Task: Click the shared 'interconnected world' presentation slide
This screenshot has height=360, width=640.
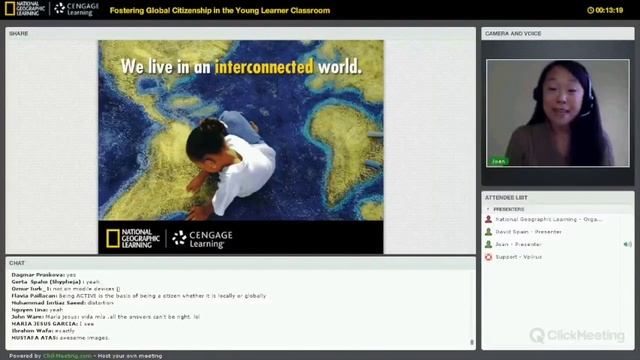Action: 241,147
